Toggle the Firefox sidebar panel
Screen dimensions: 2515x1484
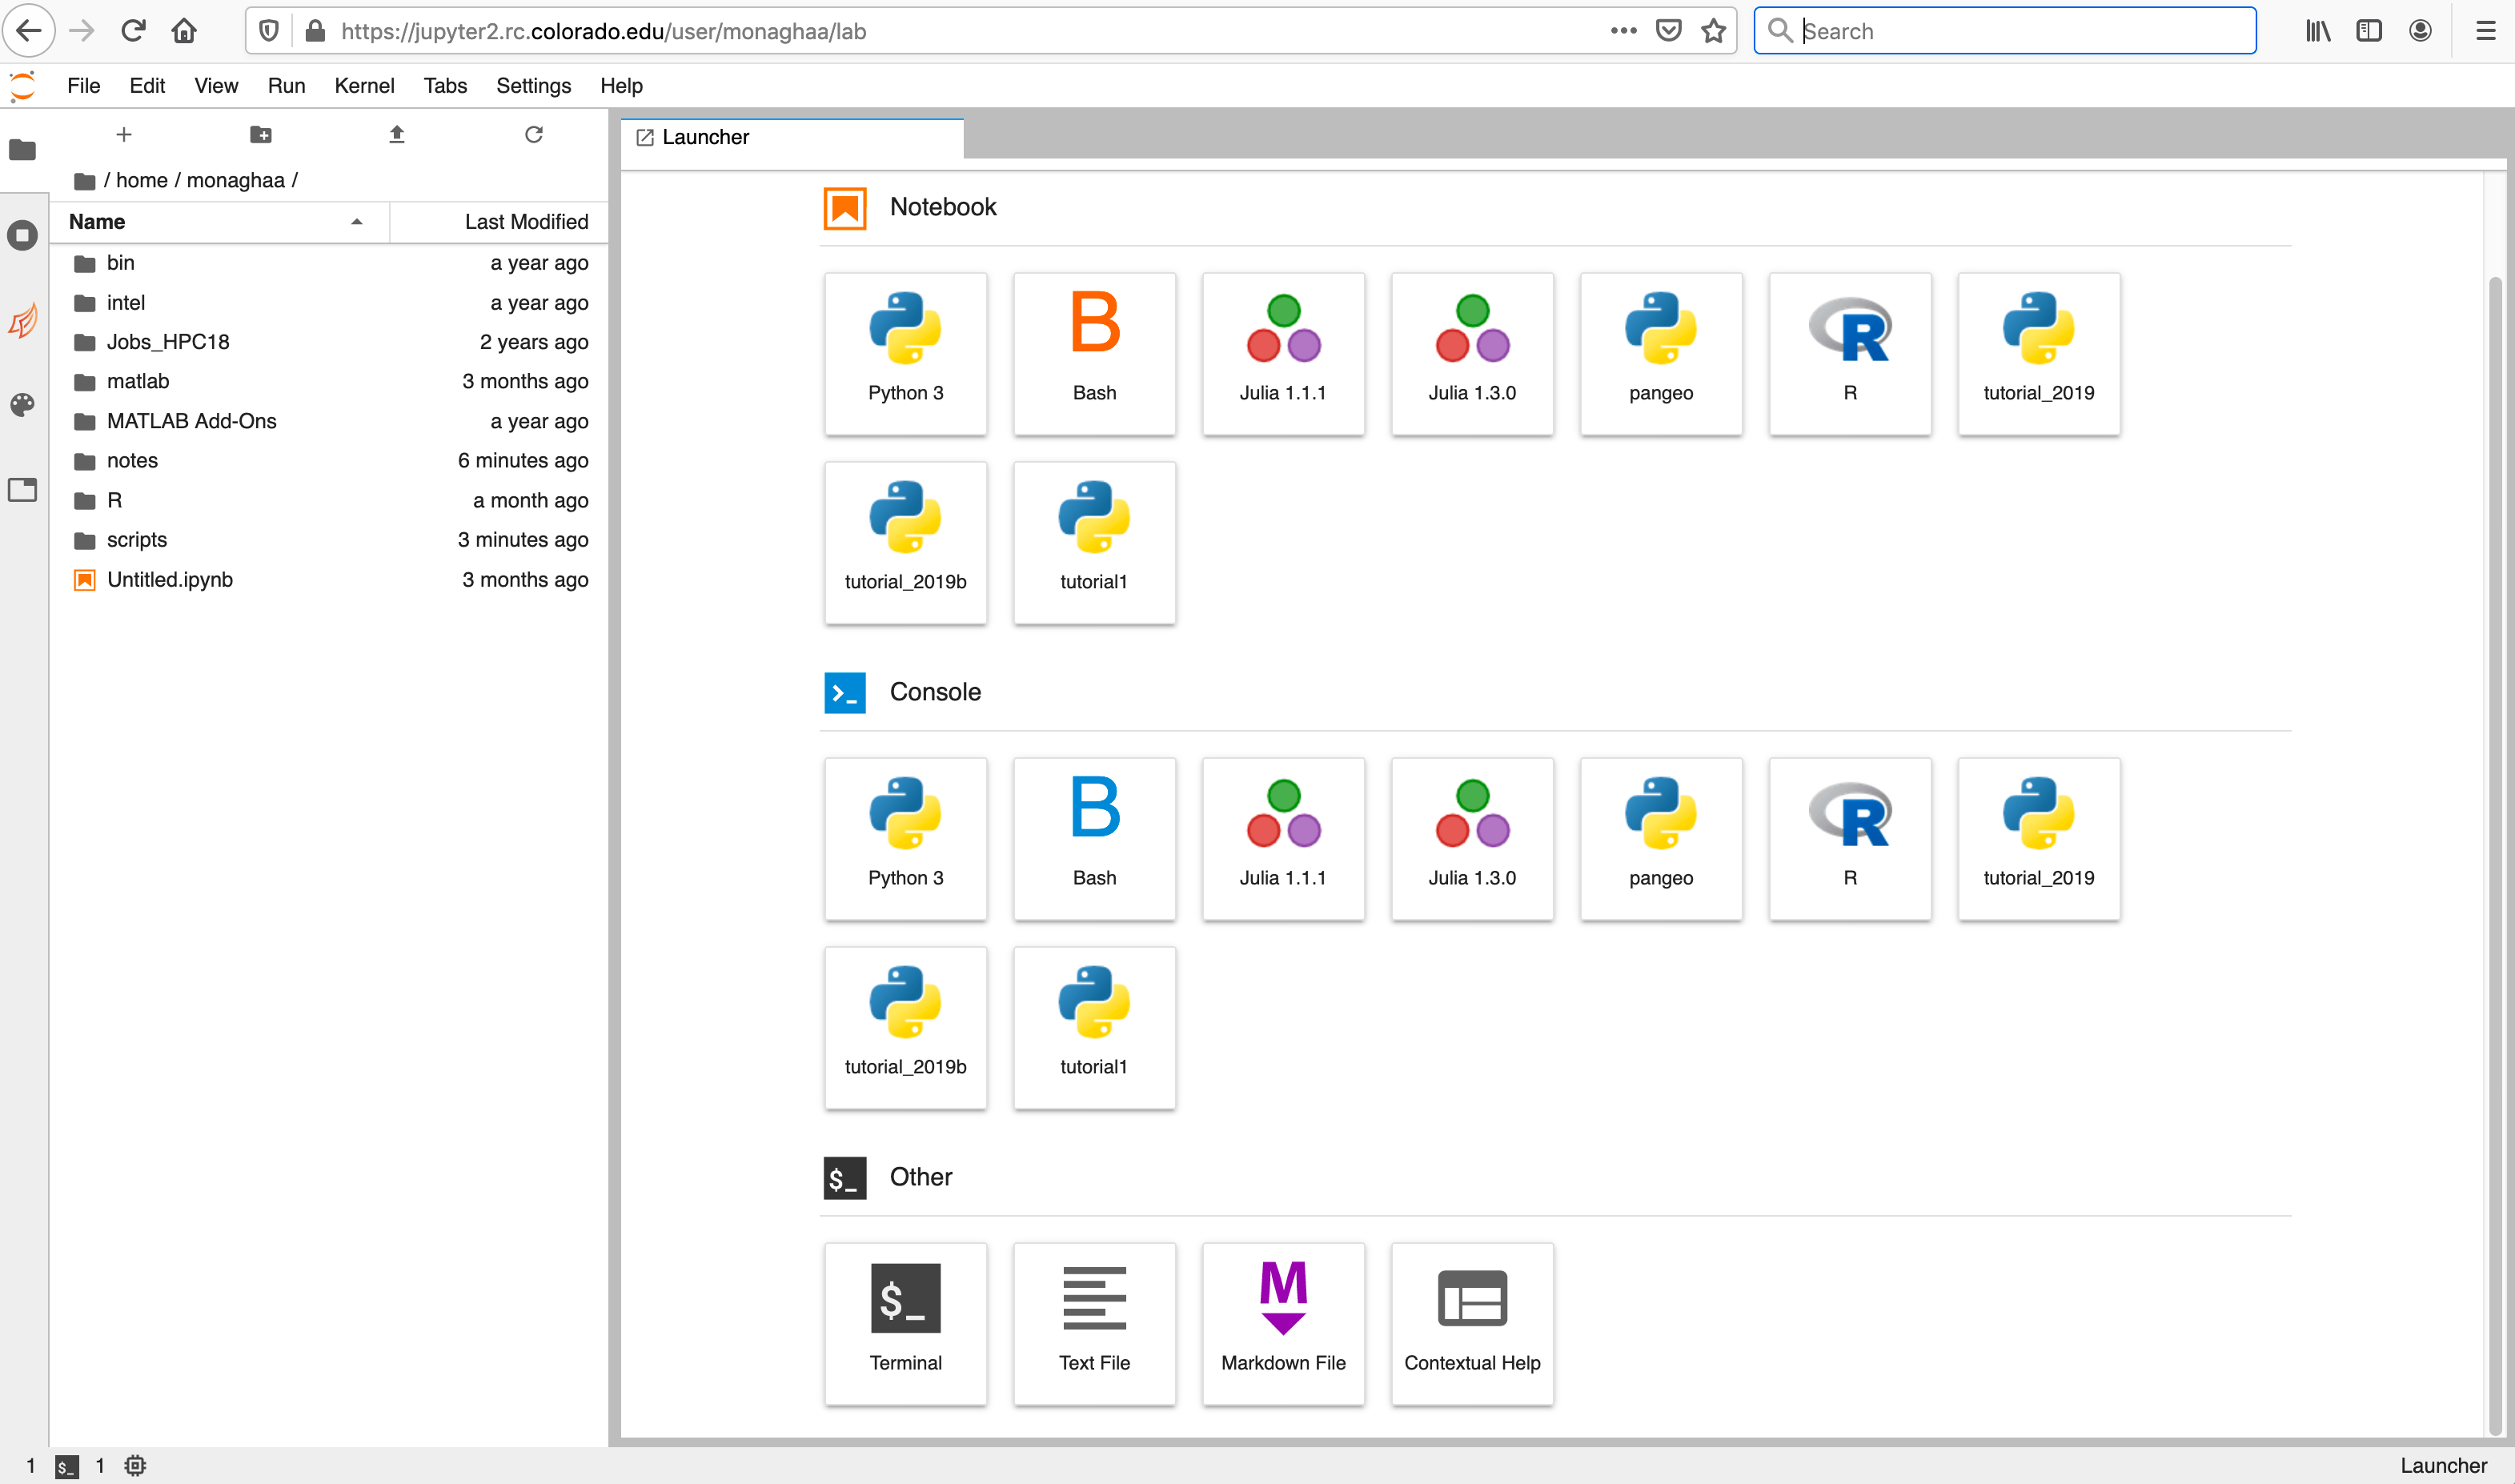click(2369, 30)
